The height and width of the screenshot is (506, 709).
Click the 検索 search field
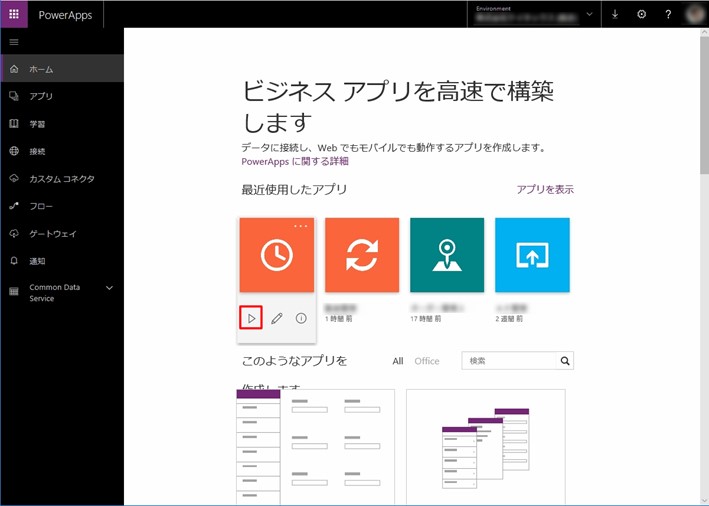tap(509, 361)
